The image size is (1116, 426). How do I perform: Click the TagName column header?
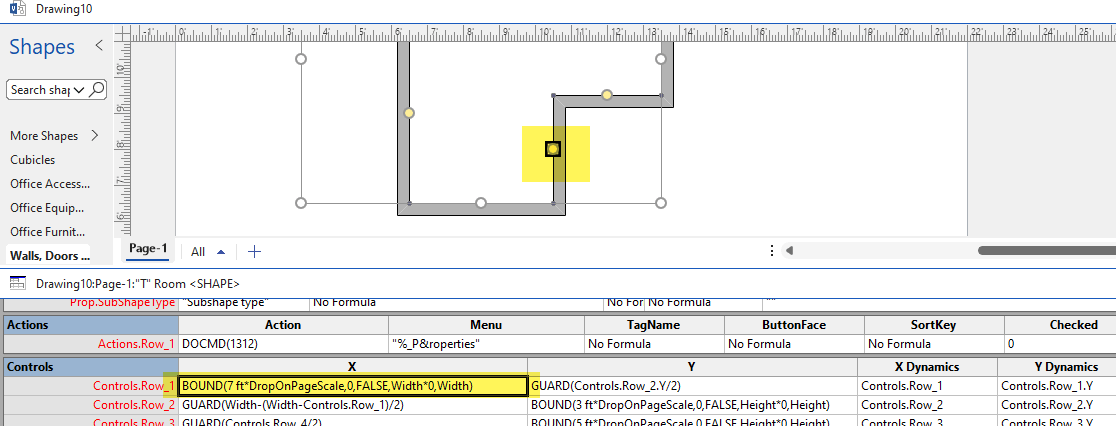(x=654, y=325)
